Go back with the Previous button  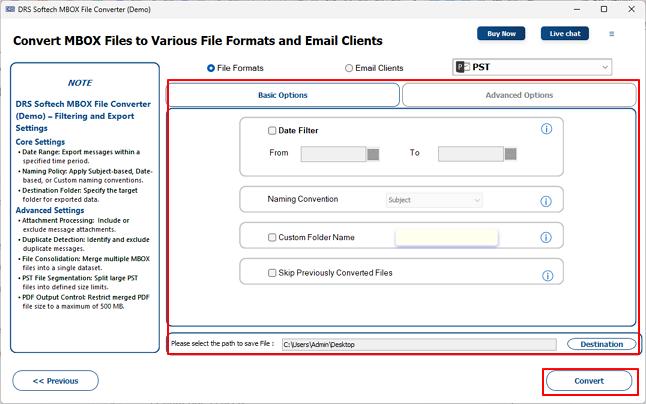point(56,381)
